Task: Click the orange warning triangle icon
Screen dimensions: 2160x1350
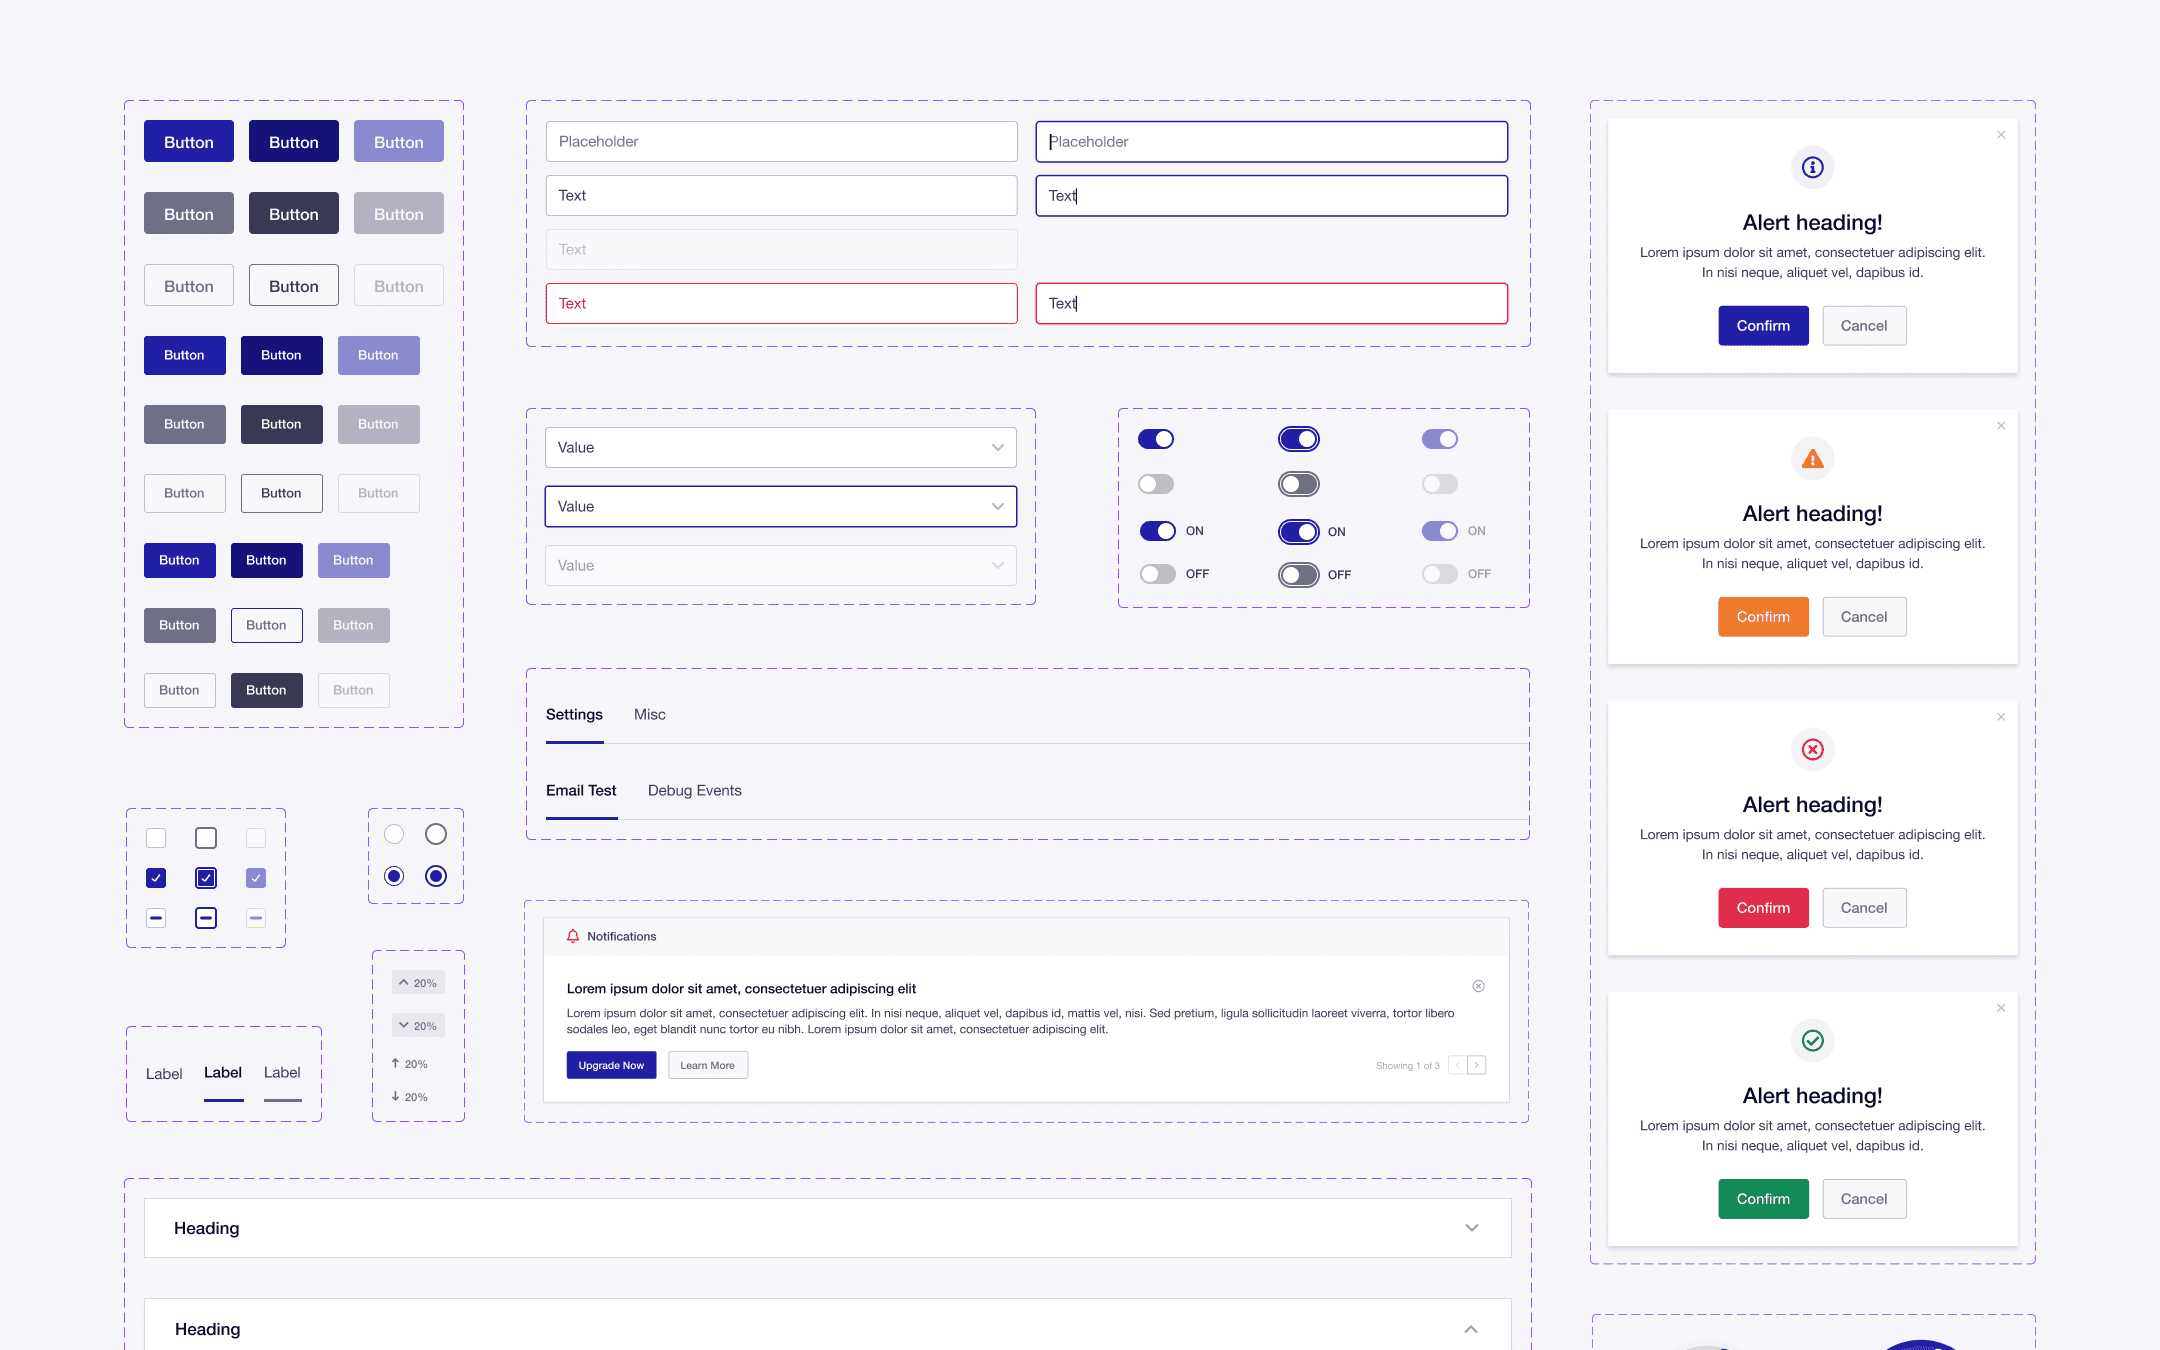Action: (1812, 459)
